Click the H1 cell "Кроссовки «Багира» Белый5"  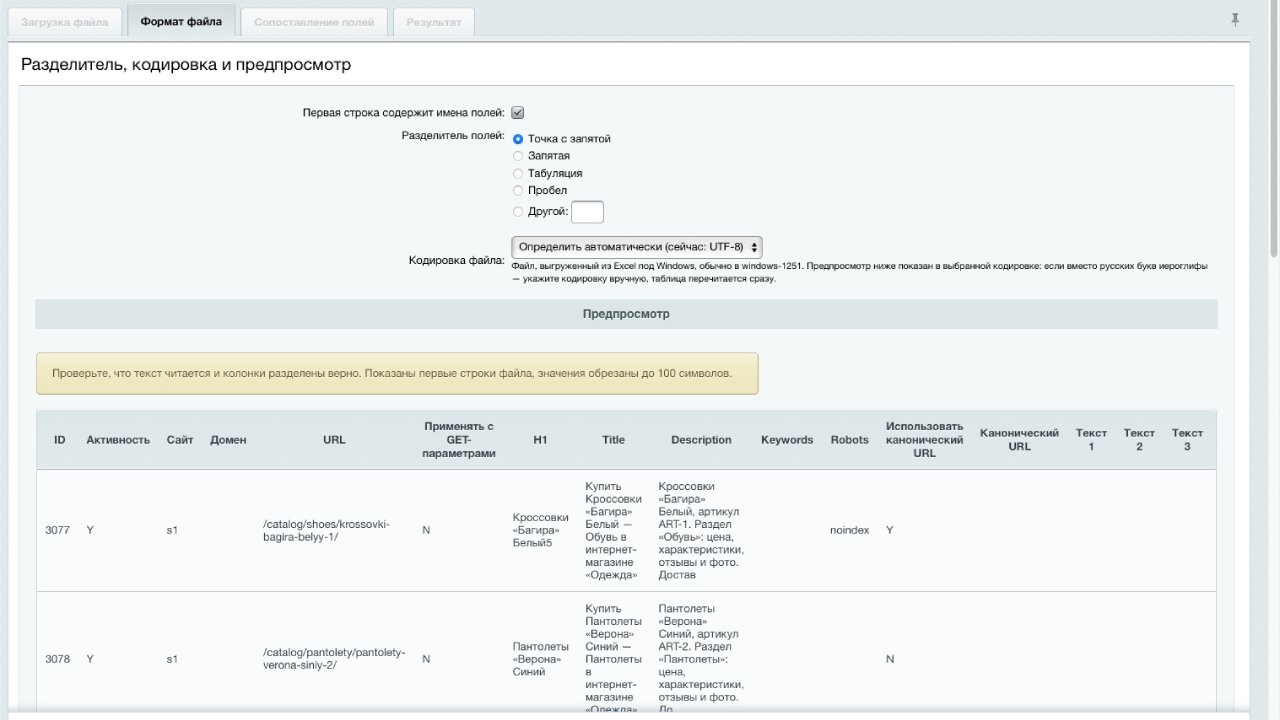(x=541, y=530)
